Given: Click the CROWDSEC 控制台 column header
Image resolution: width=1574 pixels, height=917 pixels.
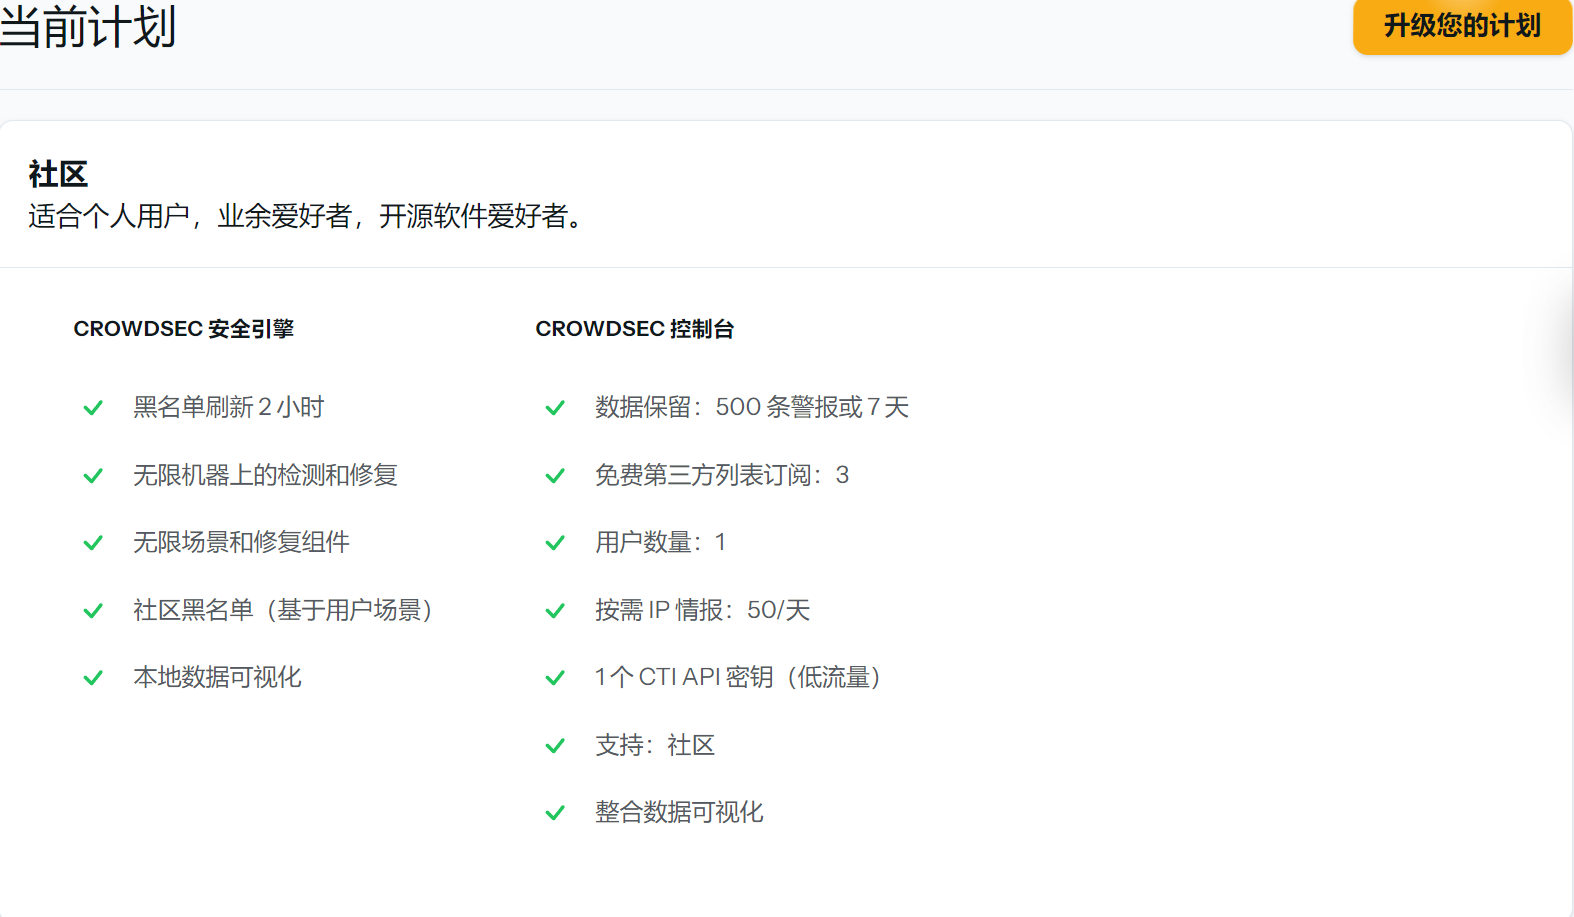Looking at the screenshot, I should [634, 329].
